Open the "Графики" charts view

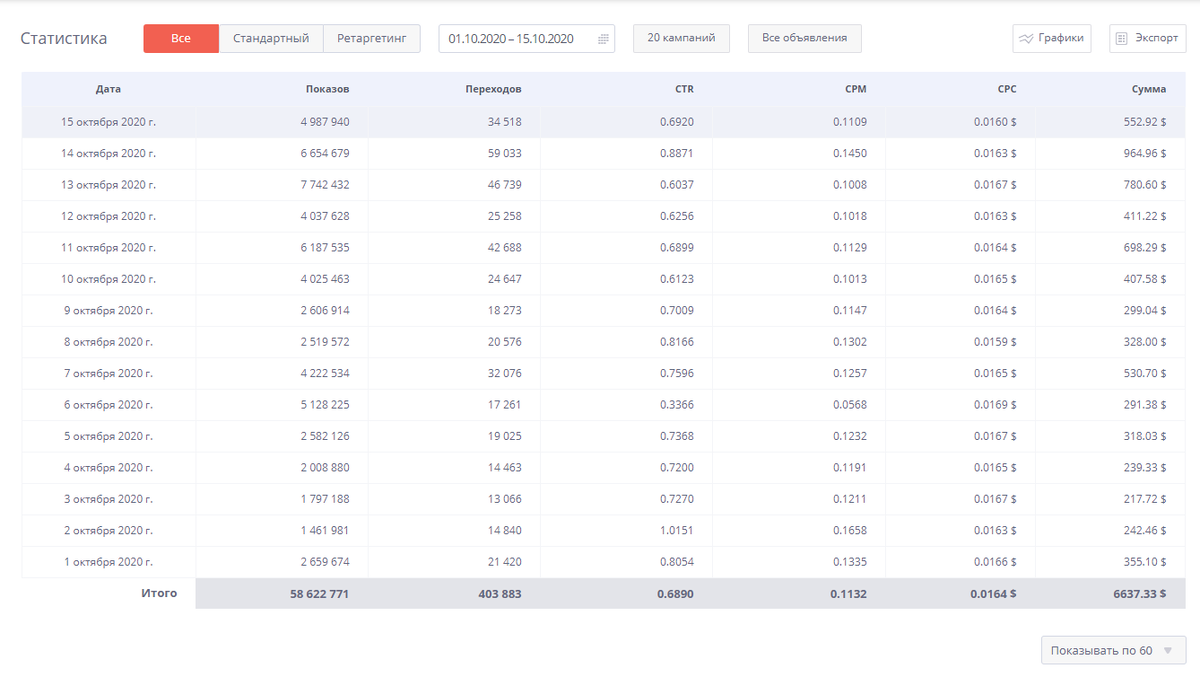(x=1052, y=39)
